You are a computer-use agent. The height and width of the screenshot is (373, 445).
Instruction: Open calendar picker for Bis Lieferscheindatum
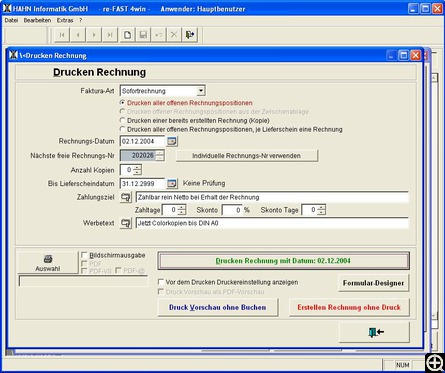pos(172,183)
